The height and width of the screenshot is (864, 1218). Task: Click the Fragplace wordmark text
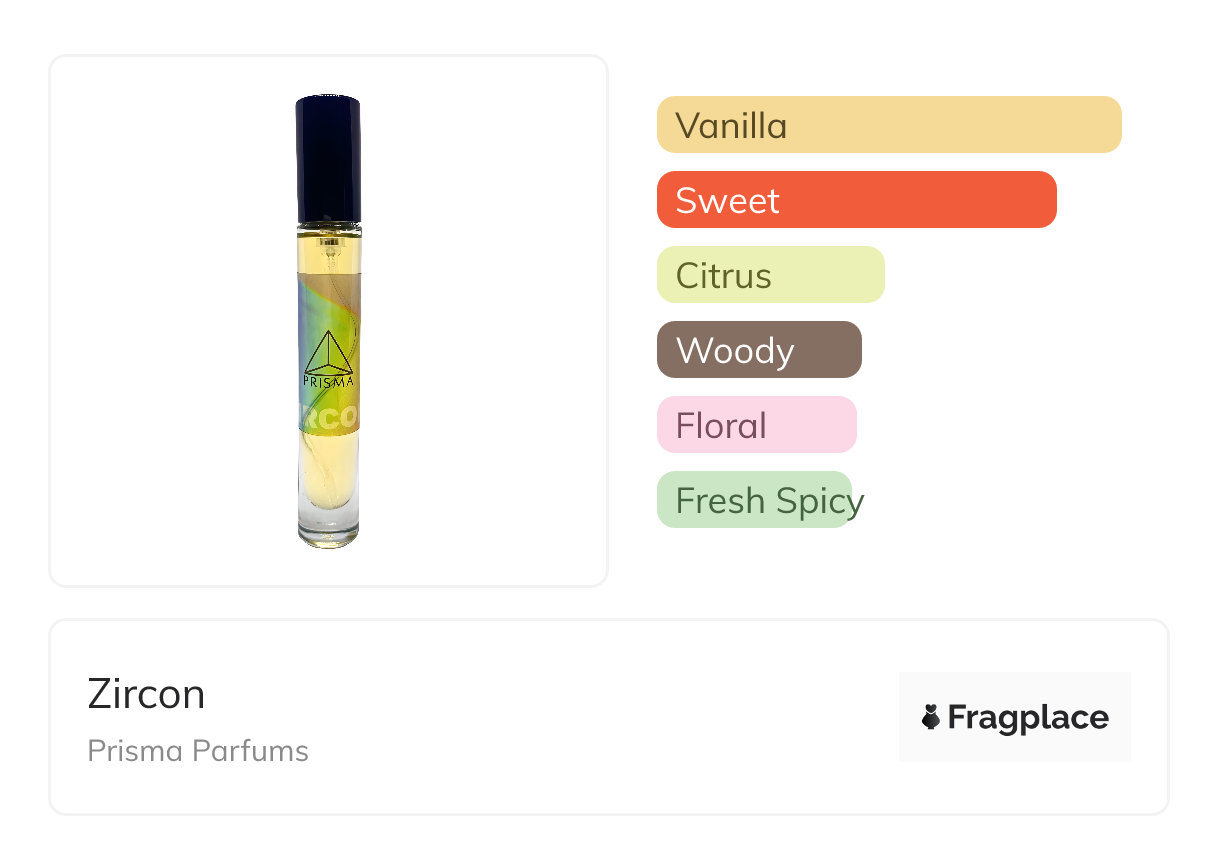click(x=1028, y=717)
